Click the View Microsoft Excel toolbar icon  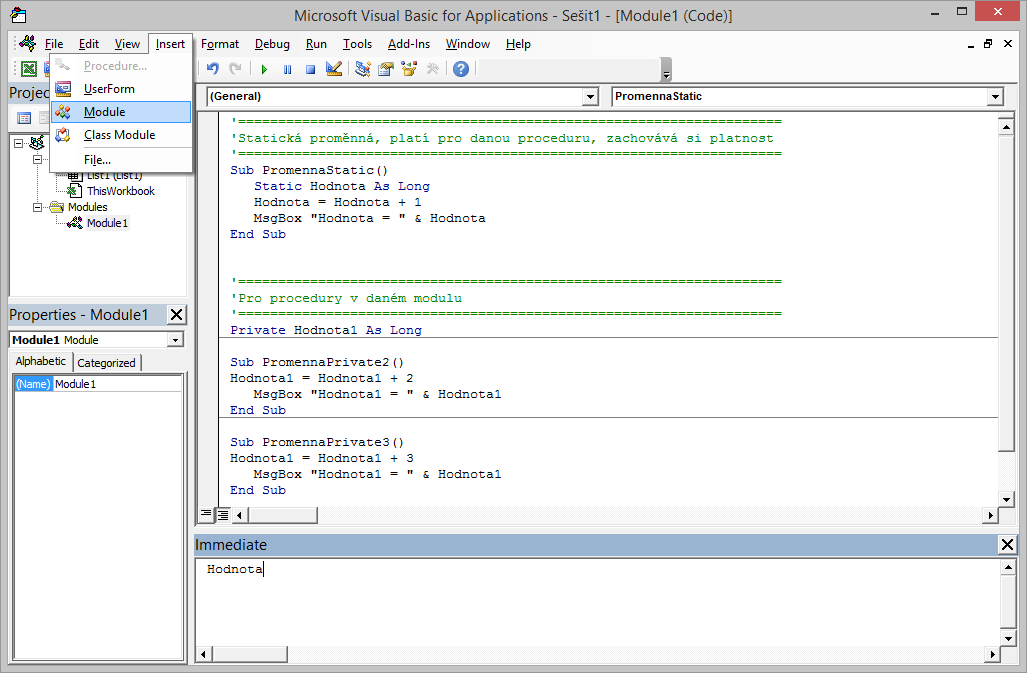(x=29, y=69)
